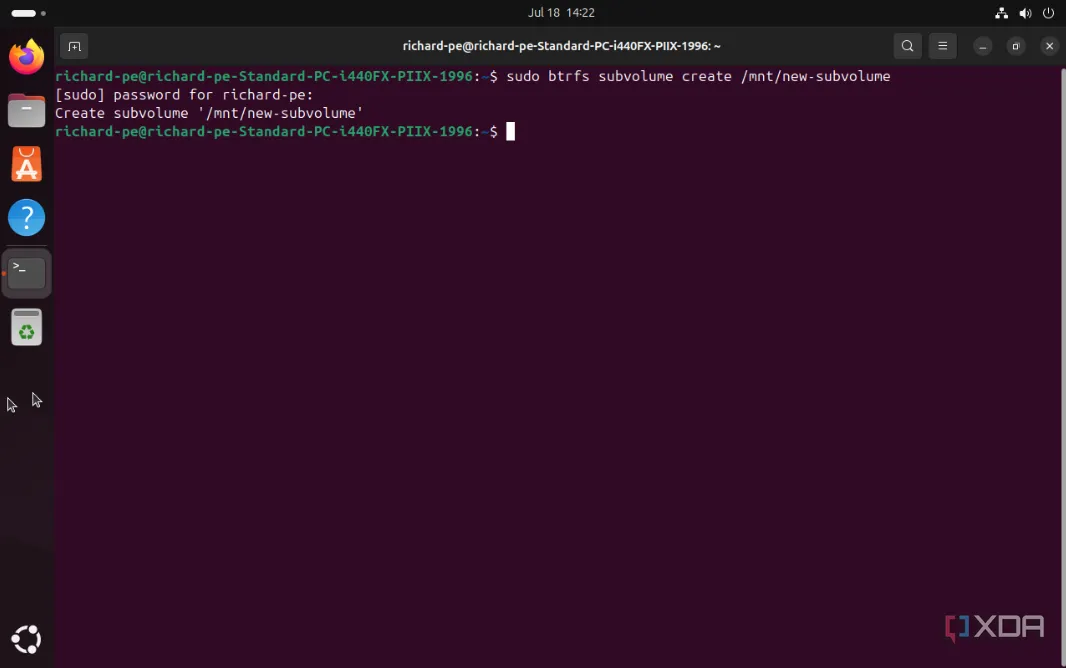Open the Help app in the dock

click(x=27, y=217)
